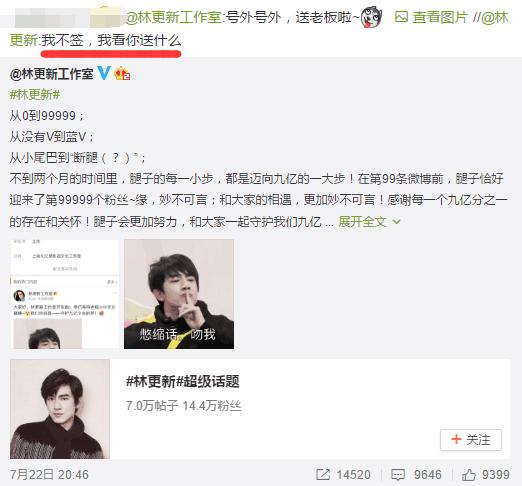Open @林更新工作室 mention in repost text
The width and height of the screenshot is (522, 486).
(x=173, y=17)
